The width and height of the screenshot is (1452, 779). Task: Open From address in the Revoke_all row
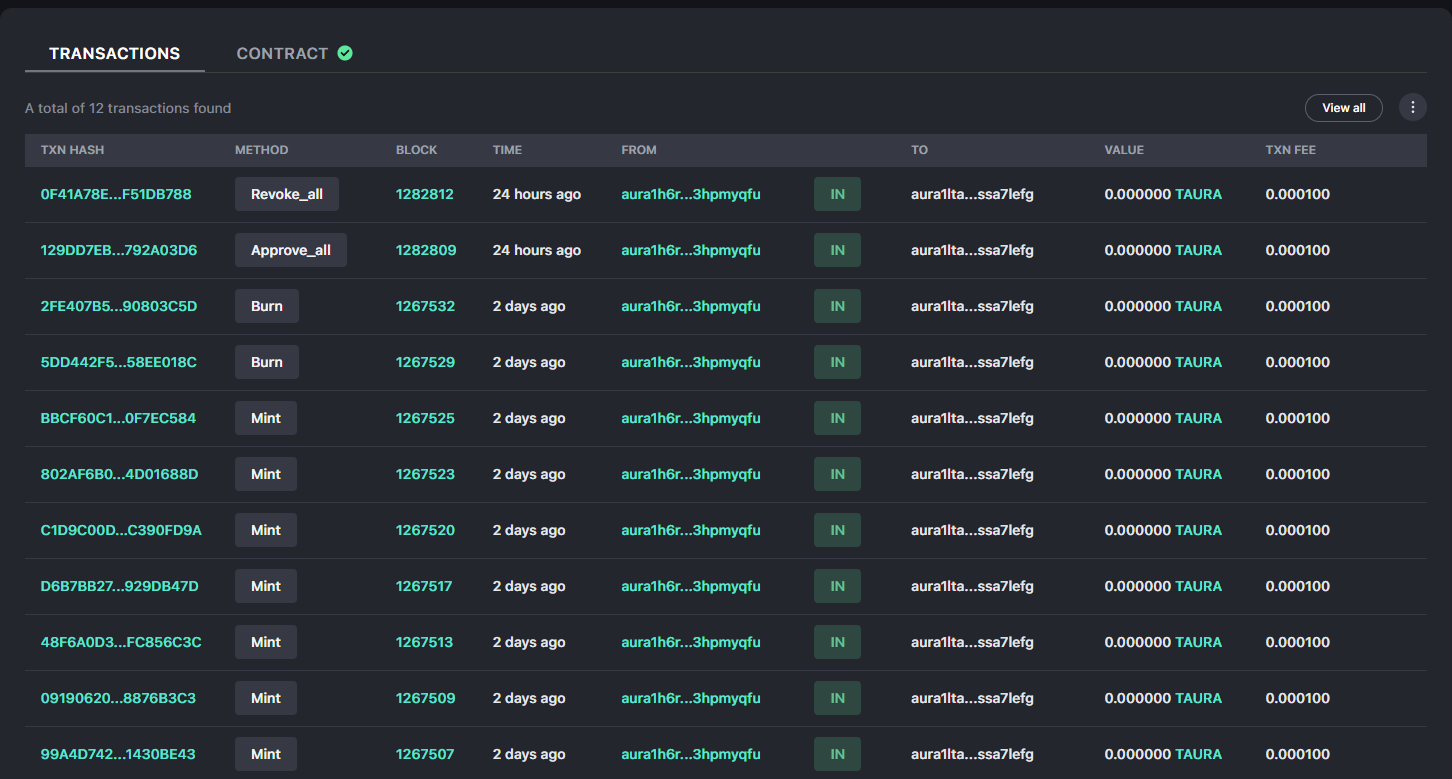[x=691, y=194]
